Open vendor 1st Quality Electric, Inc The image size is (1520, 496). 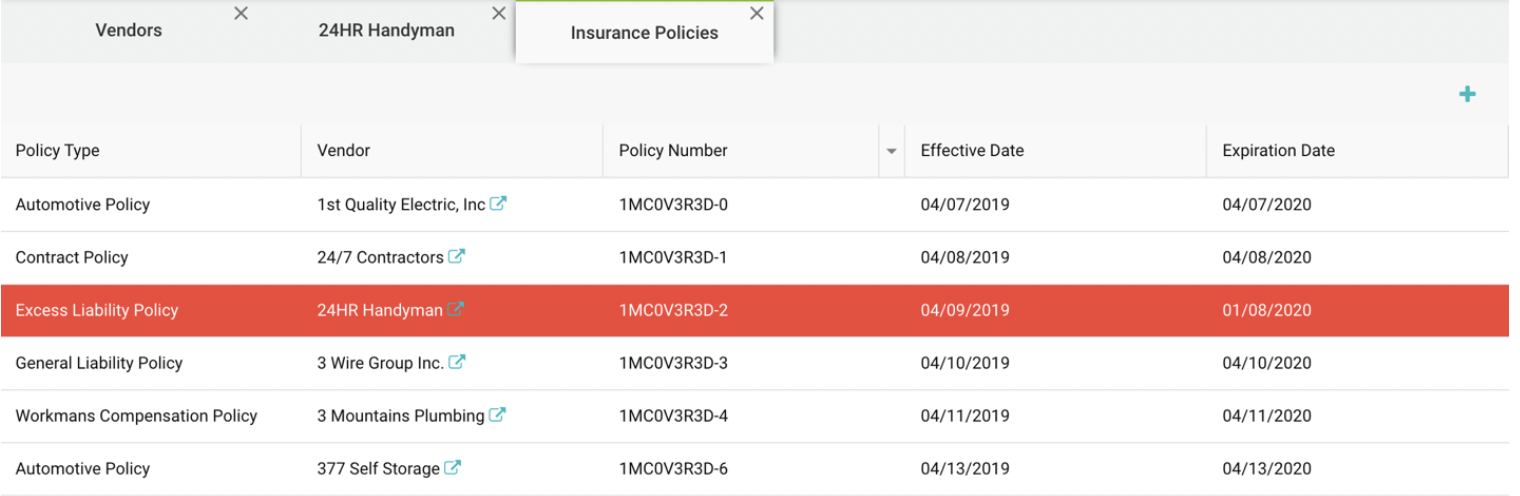pyautogui.click(x=401, y=204)
